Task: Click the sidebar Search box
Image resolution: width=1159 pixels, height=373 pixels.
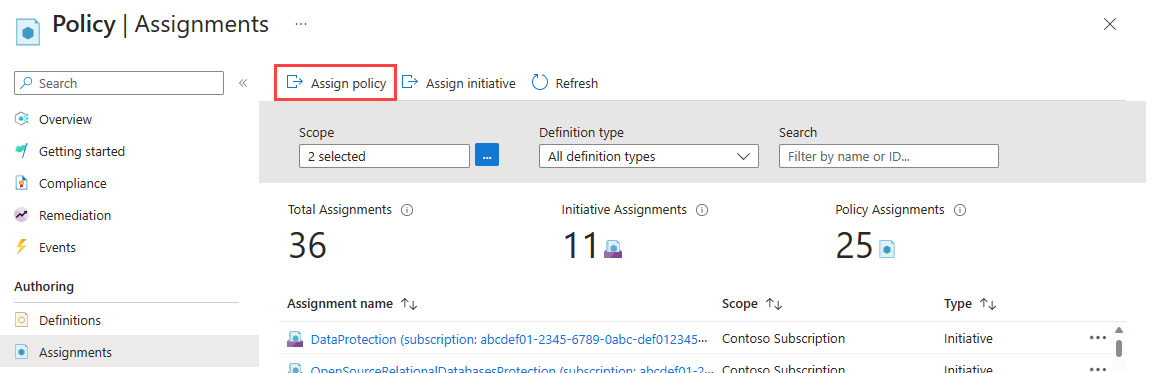Action: tap(119, 83)
